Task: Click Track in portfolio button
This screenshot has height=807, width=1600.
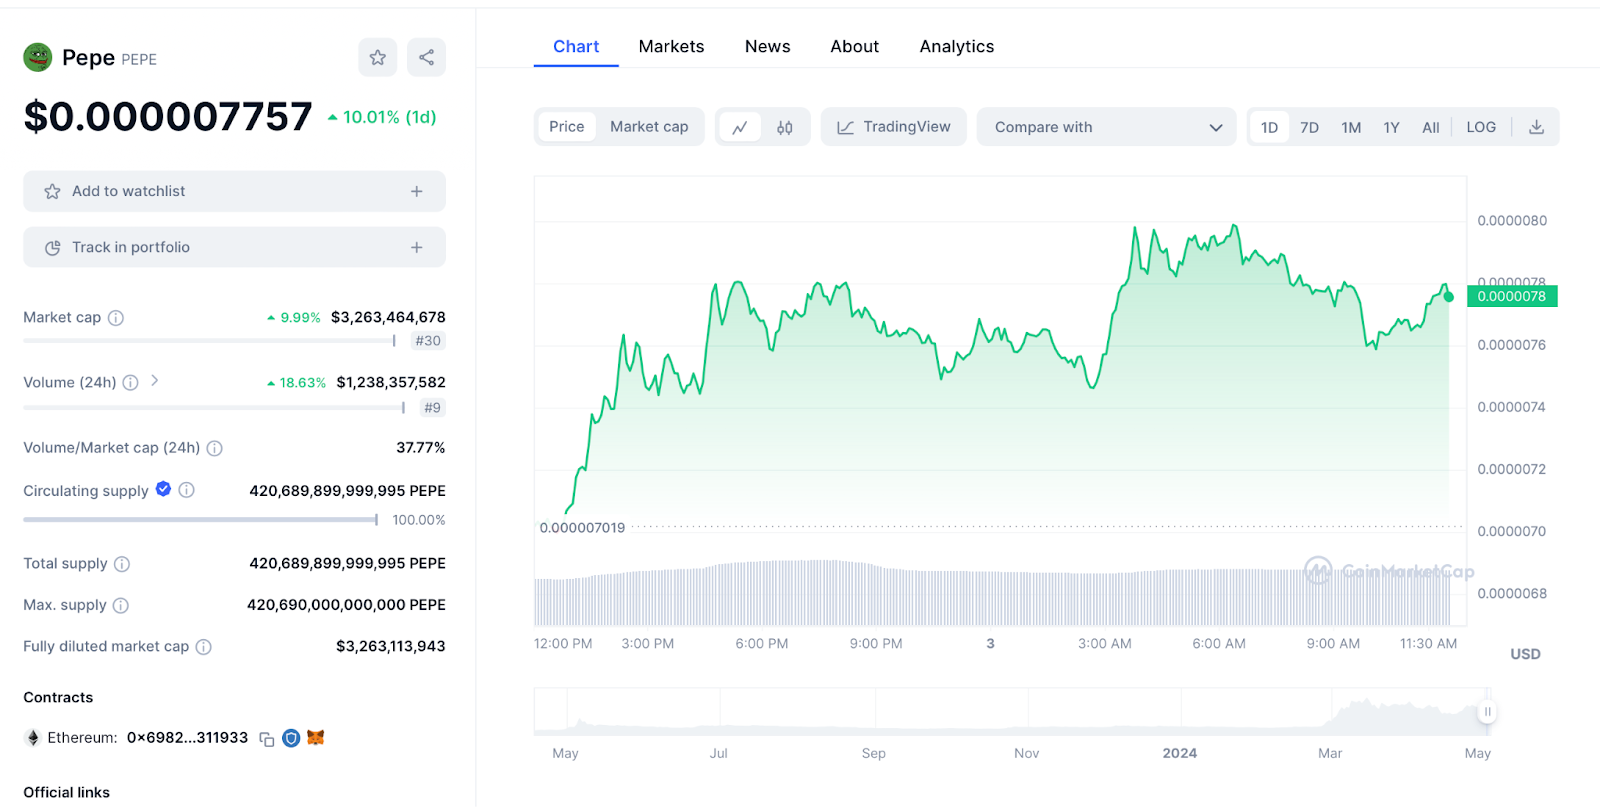Action: tap(234, 247)
